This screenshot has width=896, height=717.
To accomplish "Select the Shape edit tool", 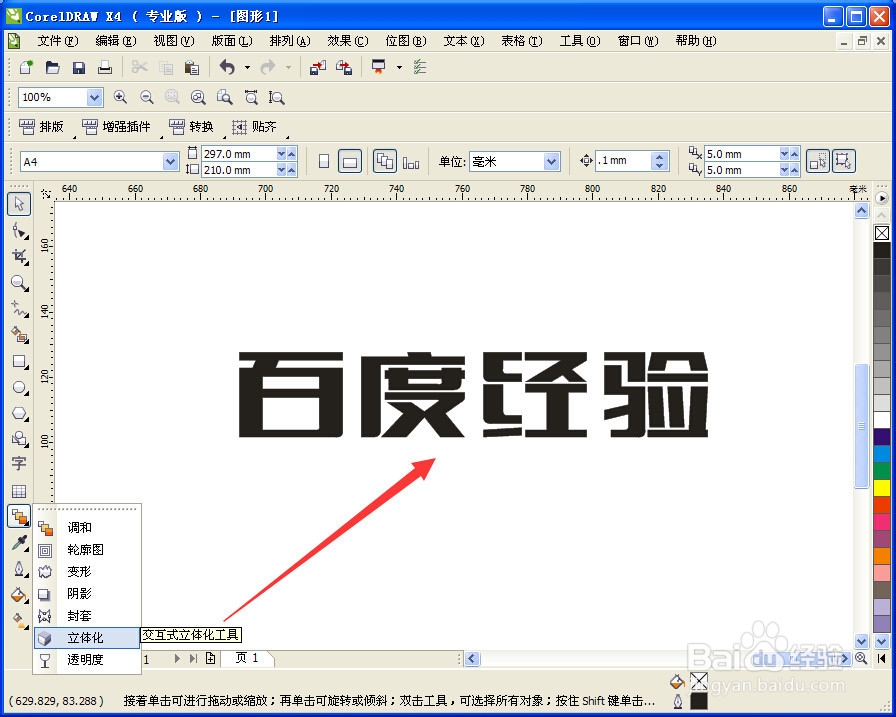I will (19, 231).
